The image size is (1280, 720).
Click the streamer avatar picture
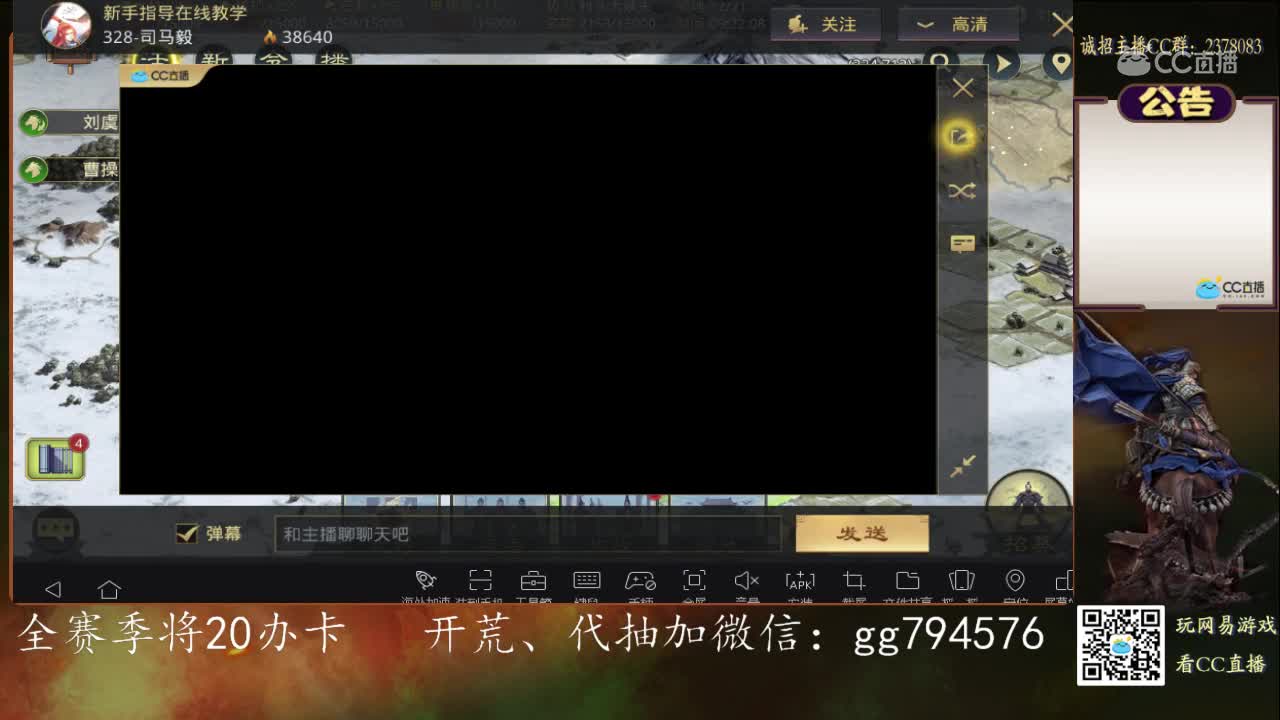(x=65, y=25)
